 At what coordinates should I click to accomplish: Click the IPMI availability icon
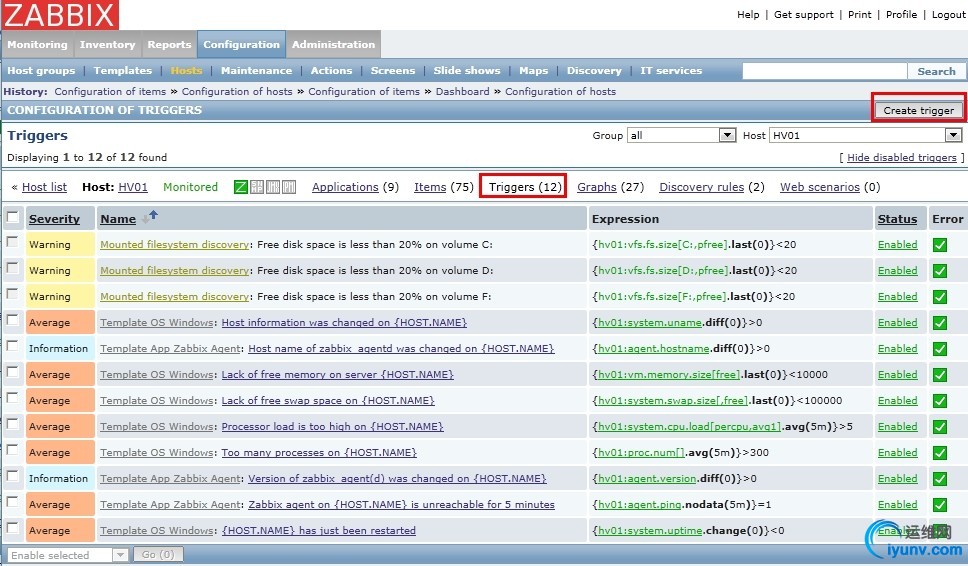click(x=289, y=187)
